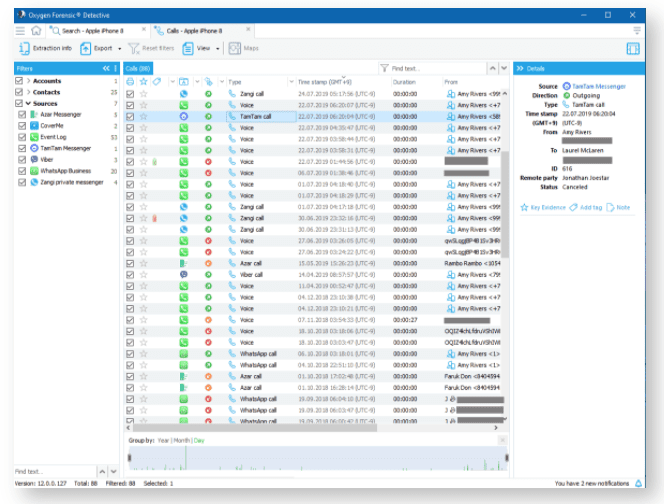The height and width of the screenshot is (504, 664).
Task: Click the Find text field above the table
Action: coord(435,68)
